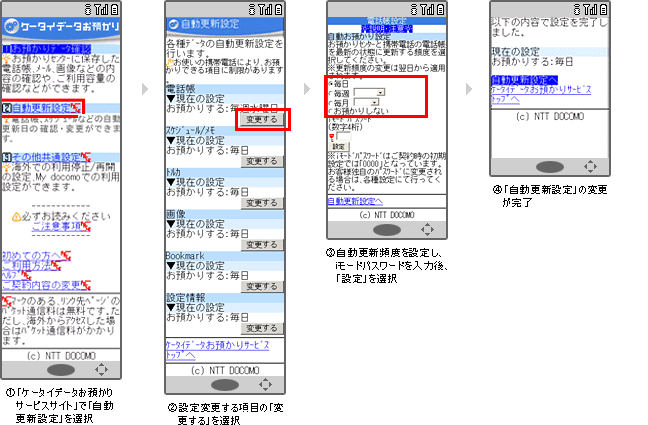648x425 pixels.
Task: Click the battery icon on fourth phone status bar
Action: (x=603, y=9)
